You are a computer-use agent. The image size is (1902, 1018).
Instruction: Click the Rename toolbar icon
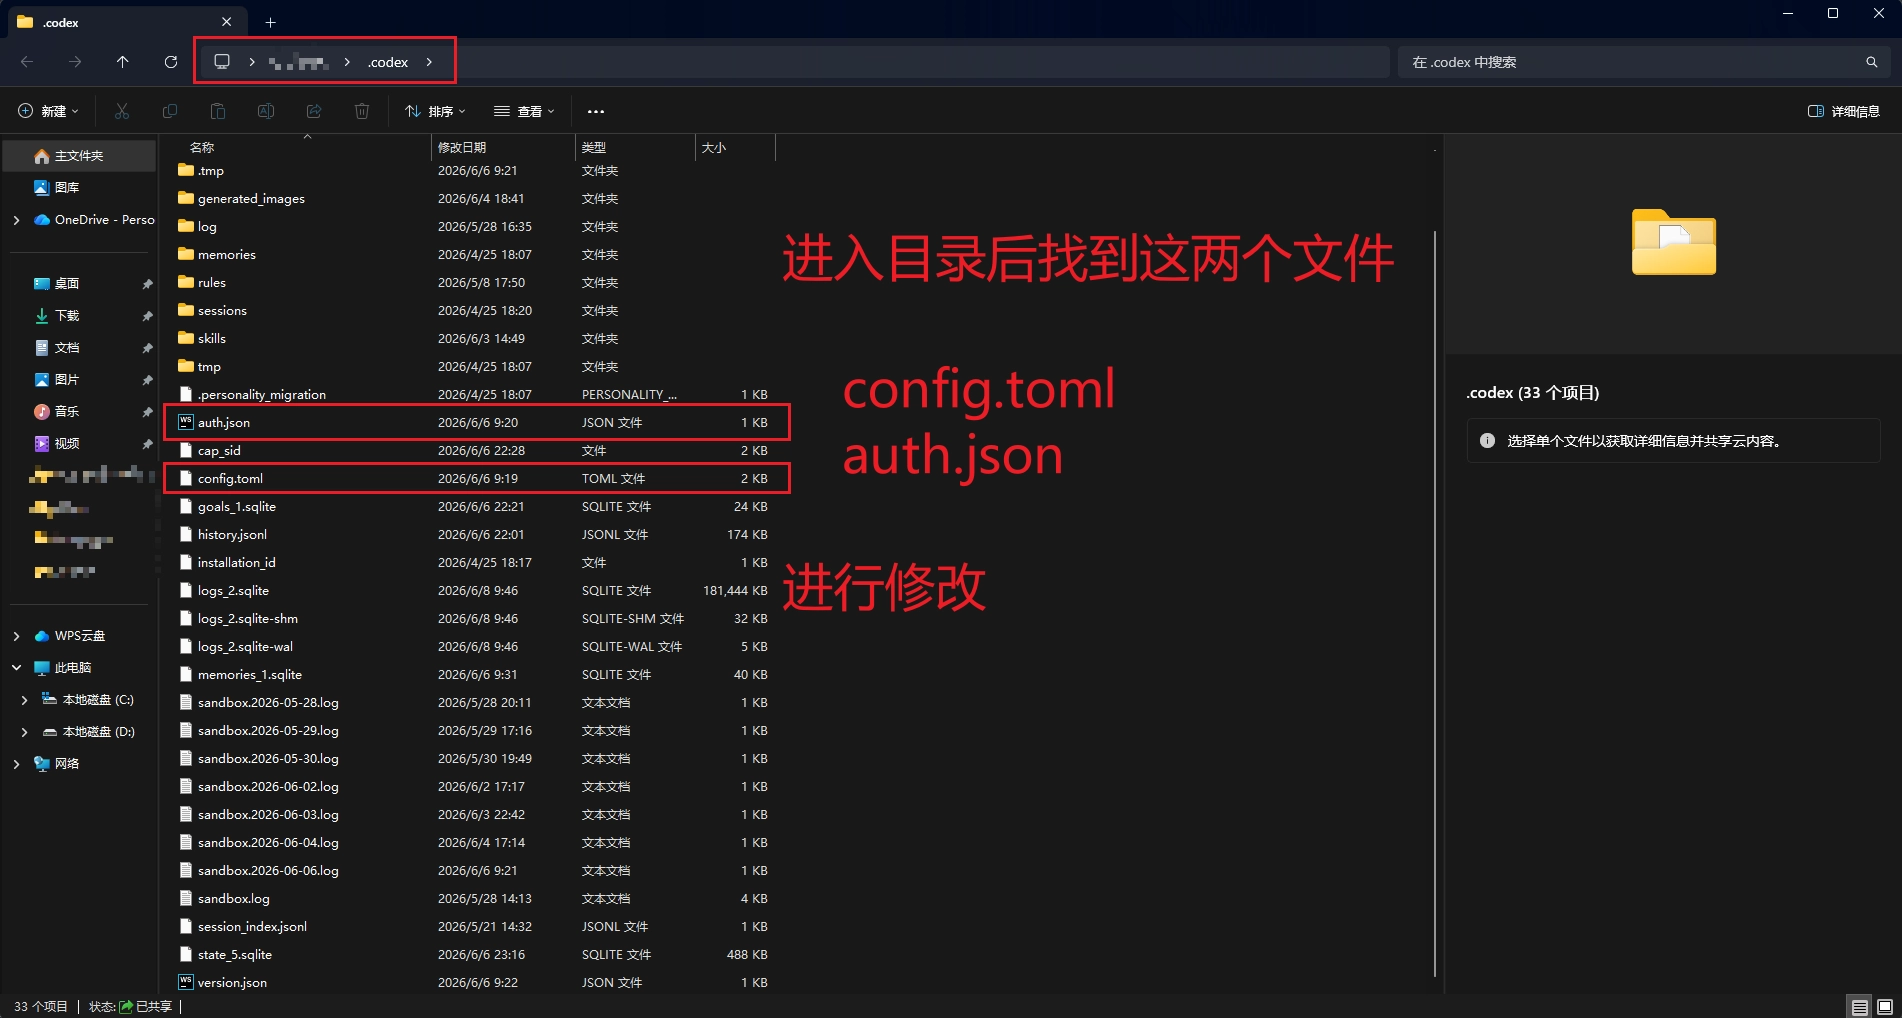point(266,111)
